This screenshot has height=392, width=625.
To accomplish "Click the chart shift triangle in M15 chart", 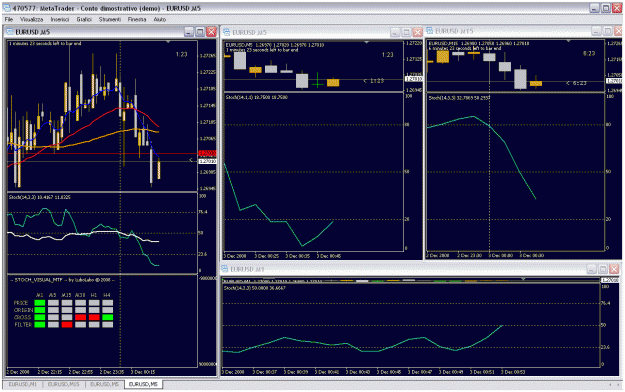I will click(x=569, y=41).
